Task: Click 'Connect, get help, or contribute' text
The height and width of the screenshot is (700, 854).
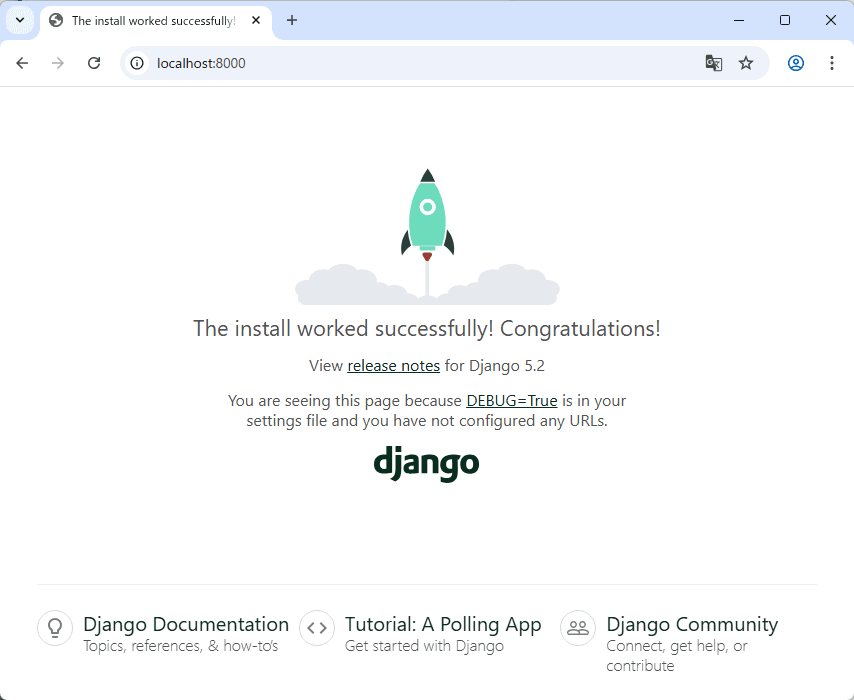Action: pos(676,656)
